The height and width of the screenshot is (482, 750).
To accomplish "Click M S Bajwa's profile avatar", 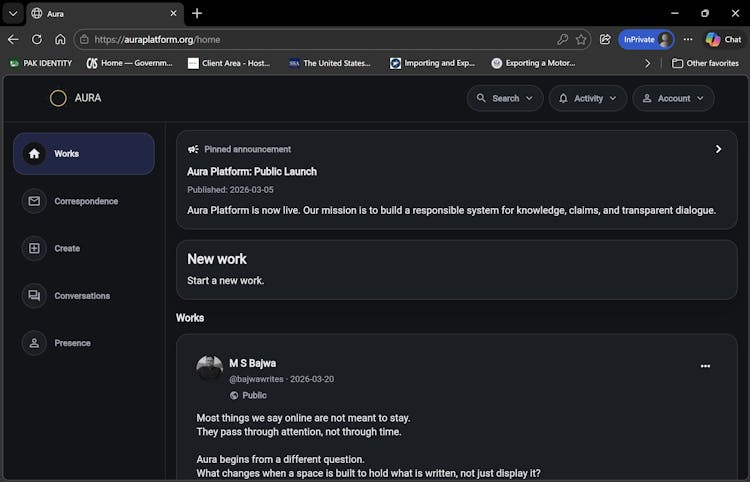I will 210,368.
